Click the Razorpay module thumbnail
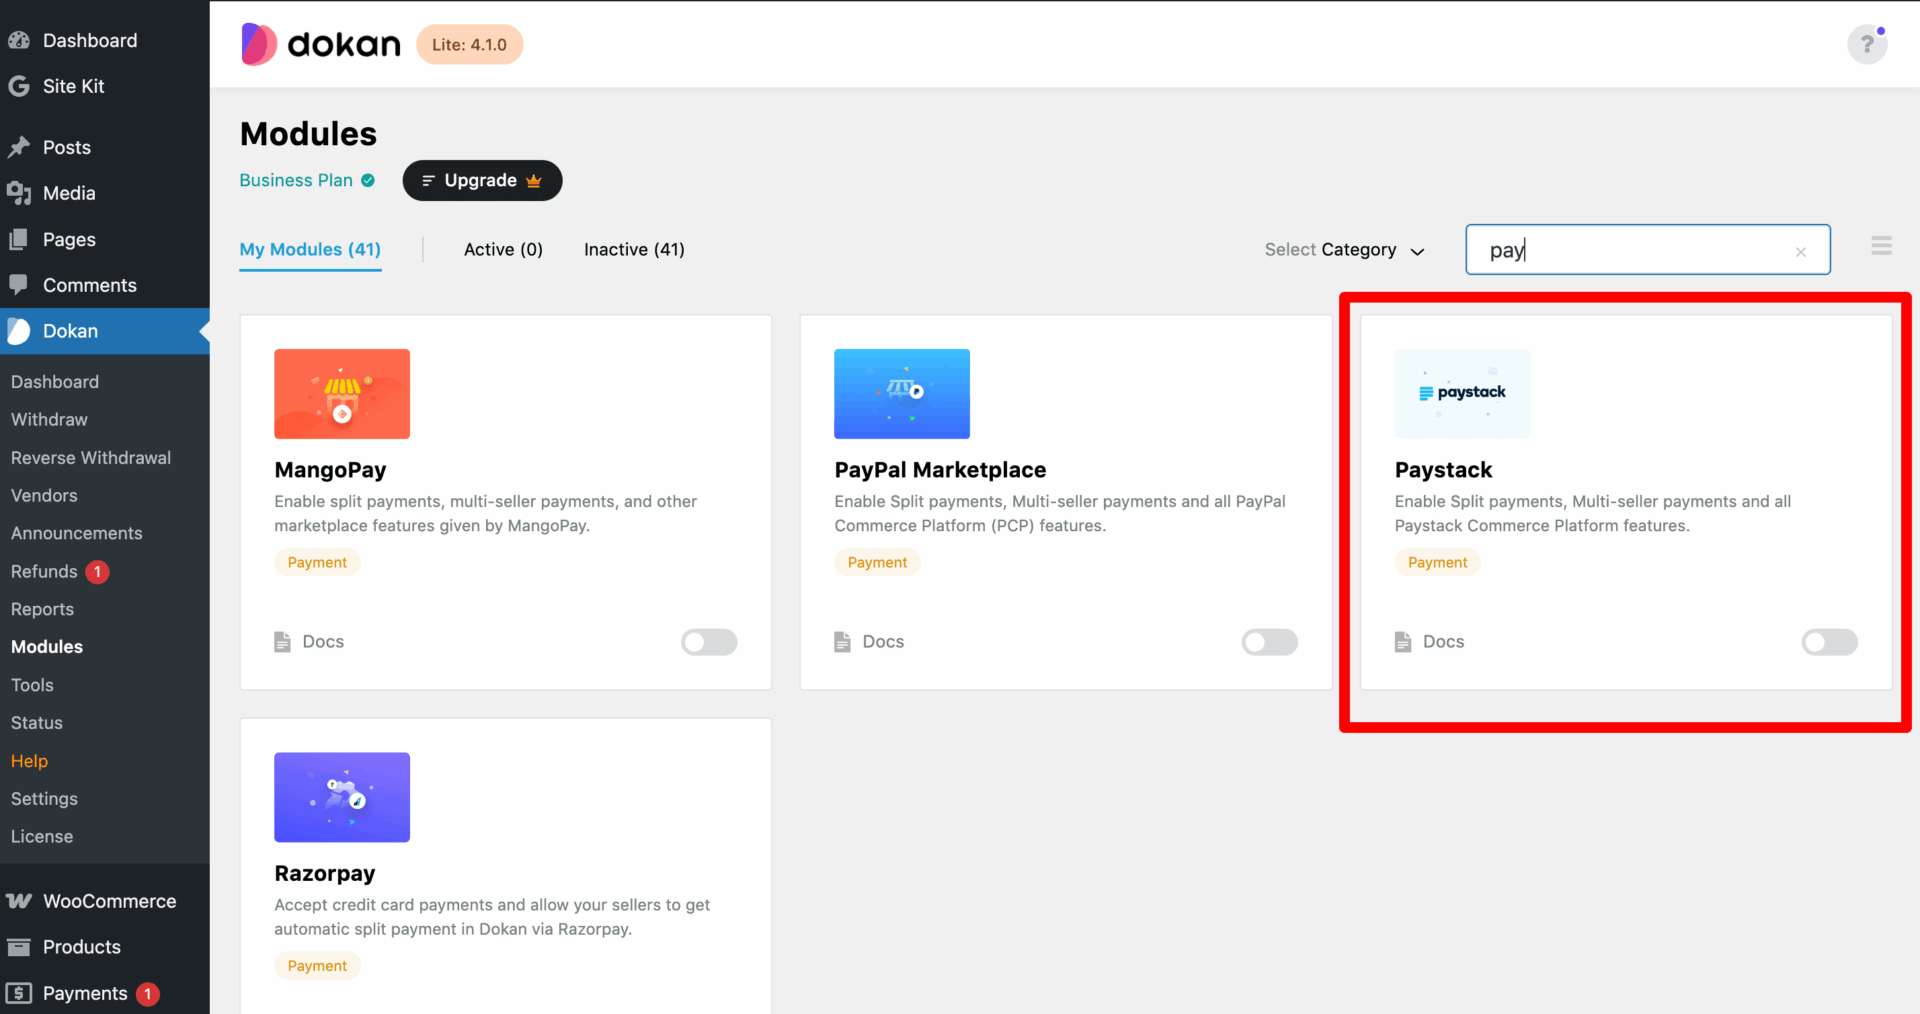This screenshot has height=1014, width=1920. coord(342,797)
